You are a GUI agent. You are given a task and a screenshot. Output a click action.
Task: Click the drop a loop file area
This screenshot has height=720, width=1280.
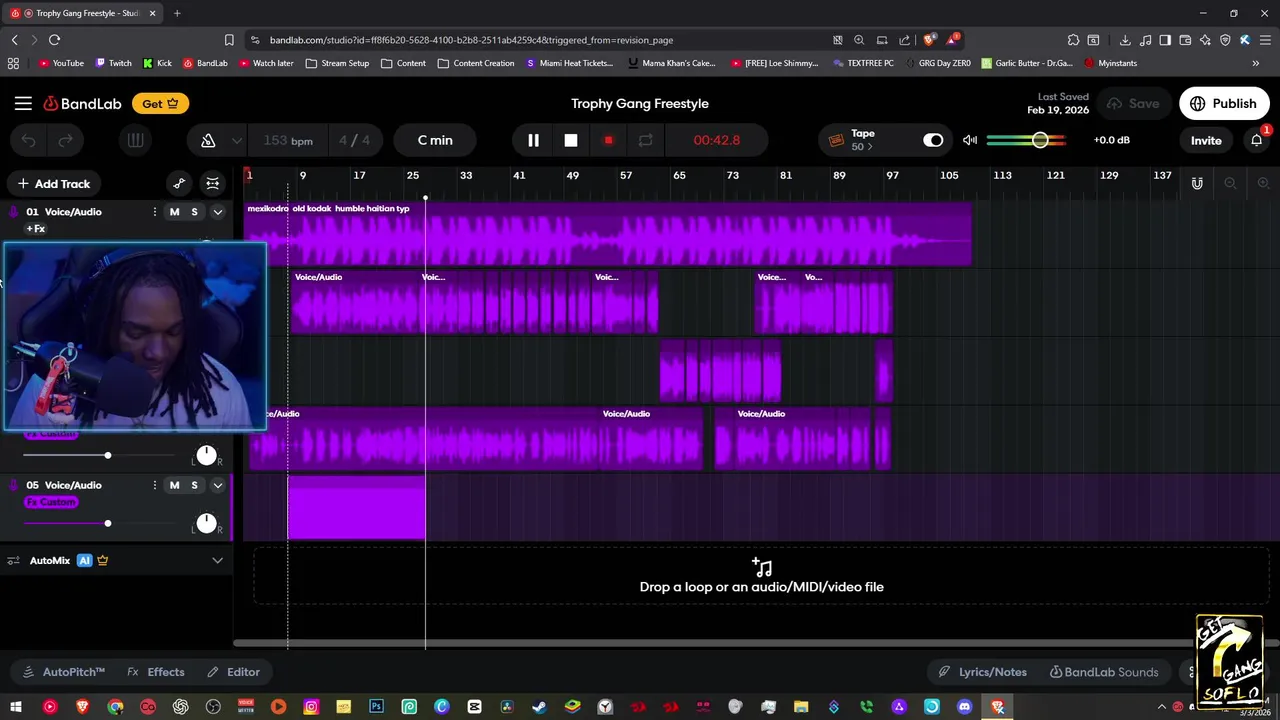coord(761,577)
